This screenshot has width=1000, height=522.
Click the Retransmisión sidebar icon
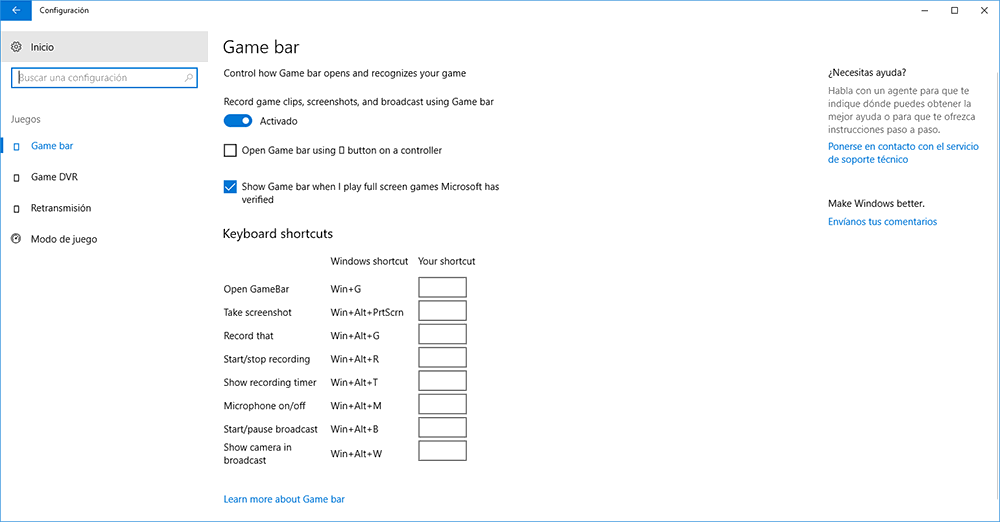point(17,209)
